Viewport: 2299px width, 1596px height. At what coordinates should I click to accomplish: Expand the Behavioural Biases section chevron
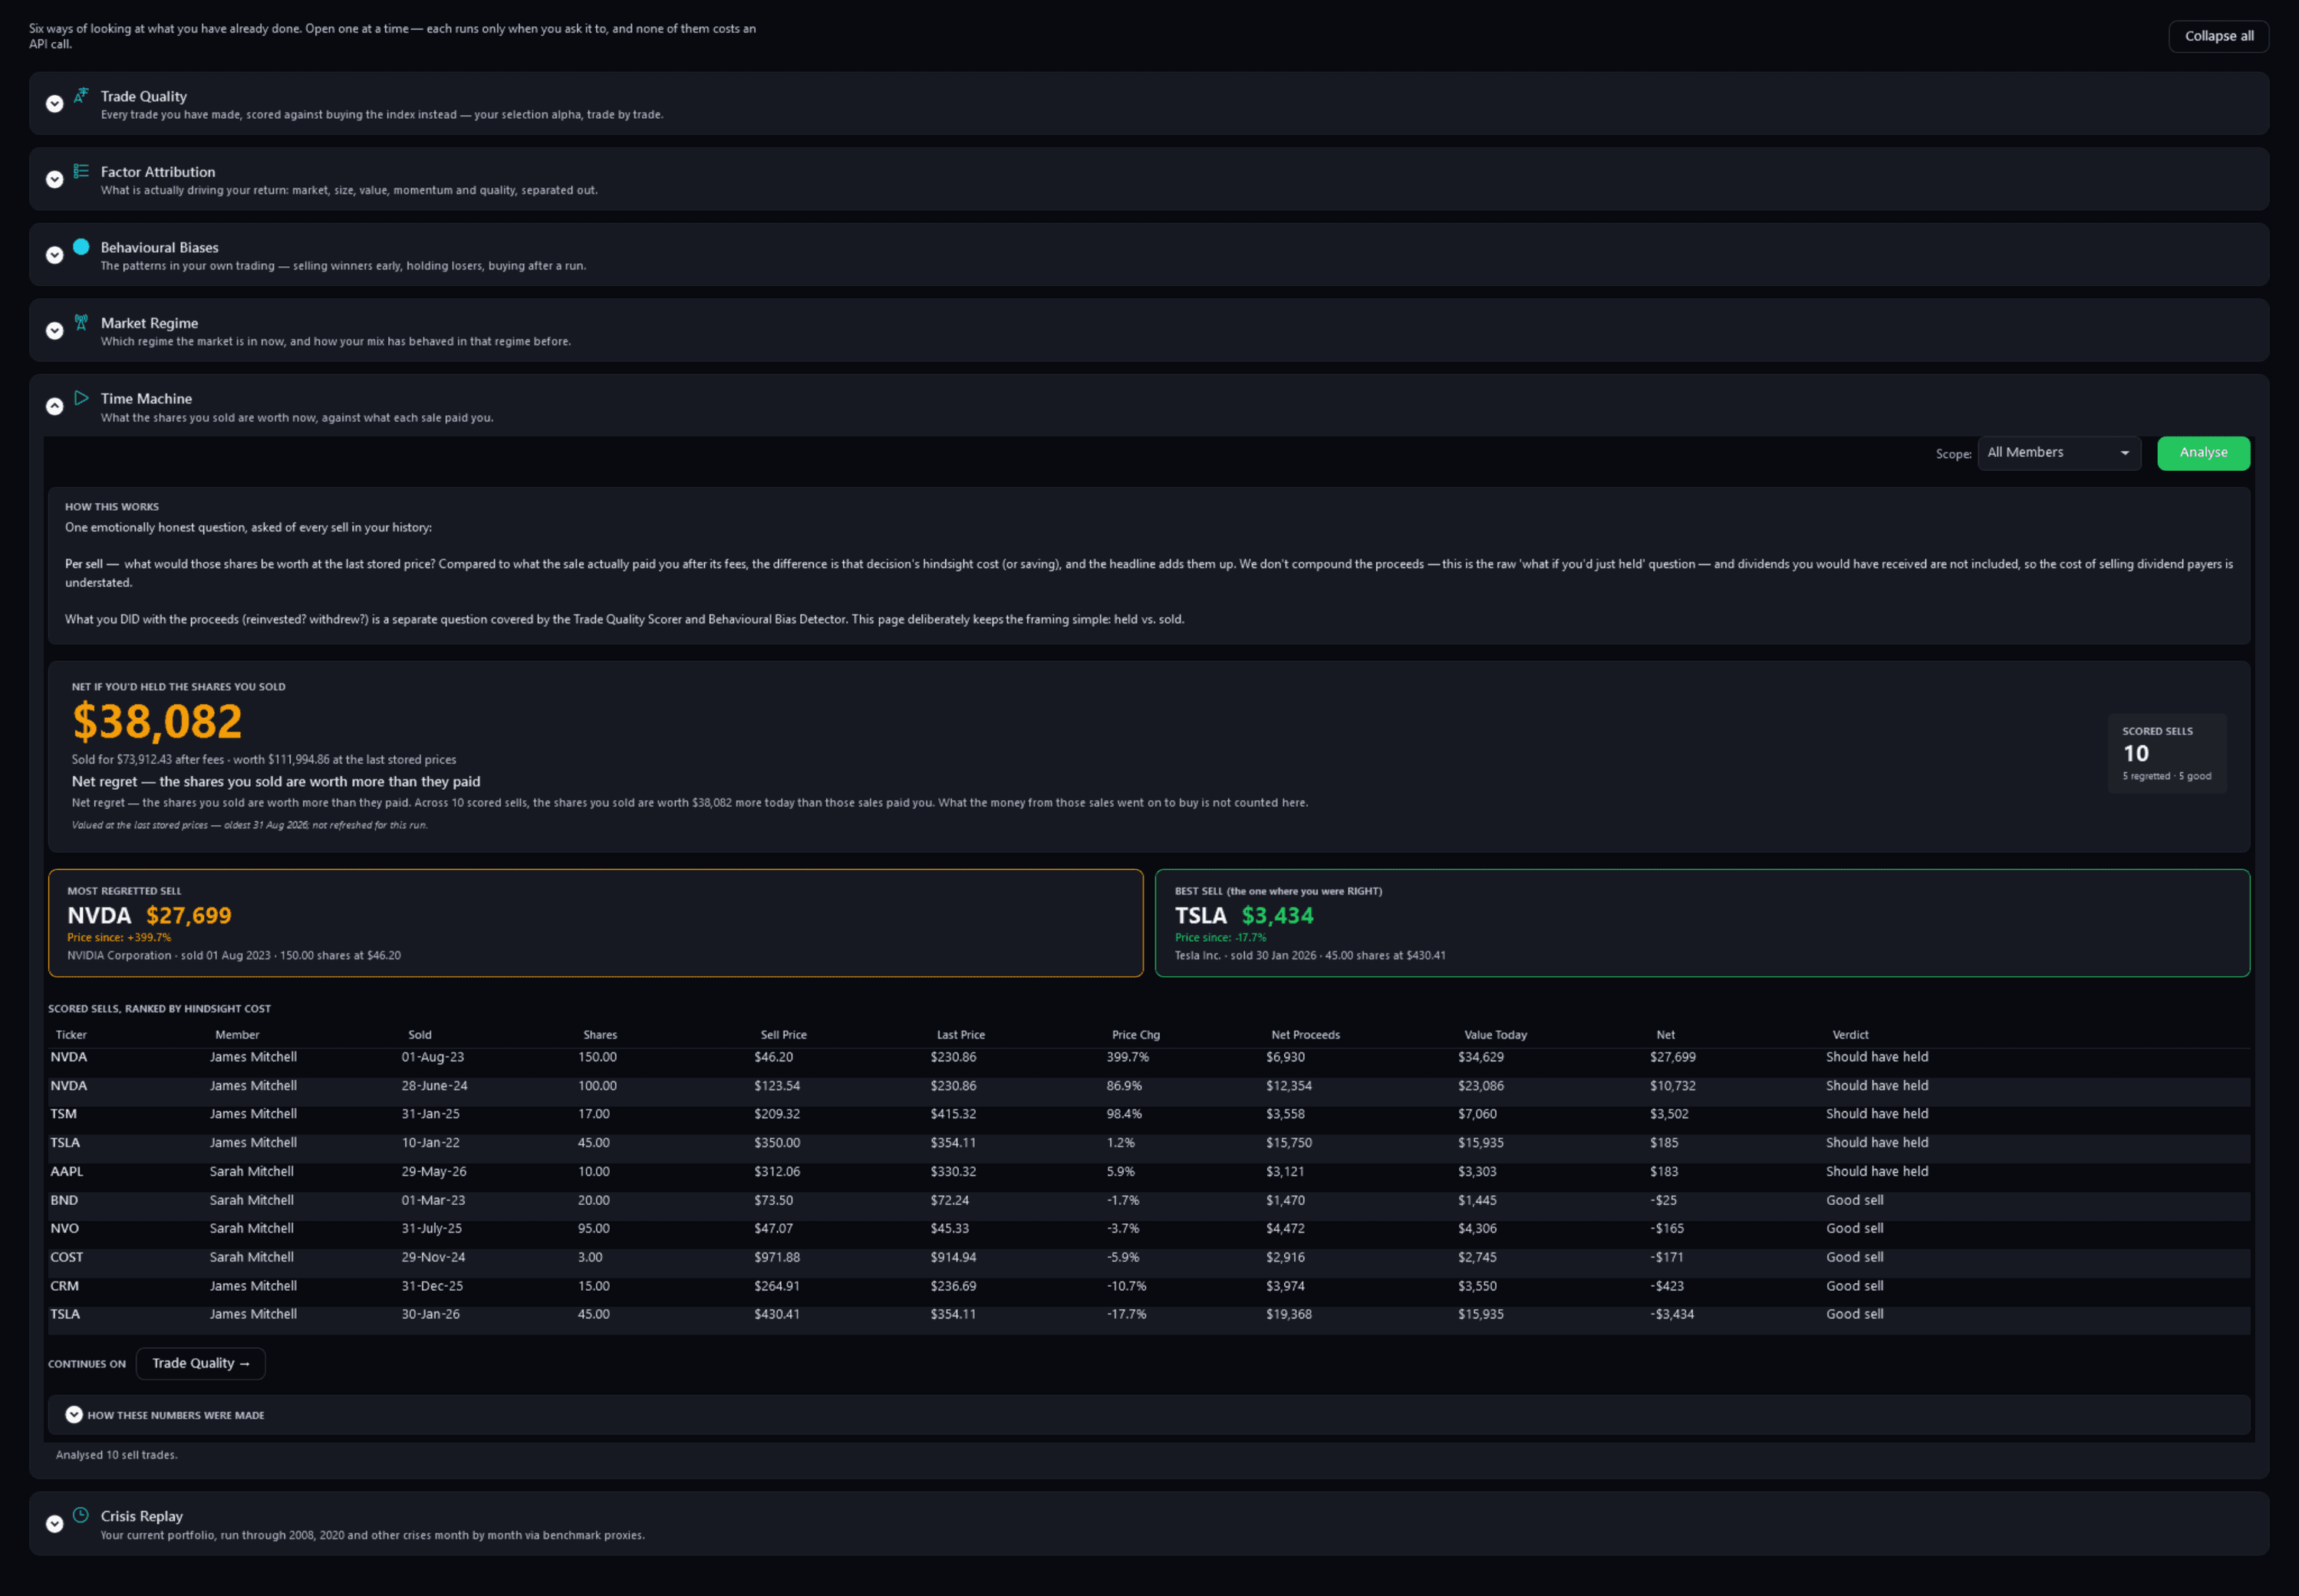pos(55,255)
